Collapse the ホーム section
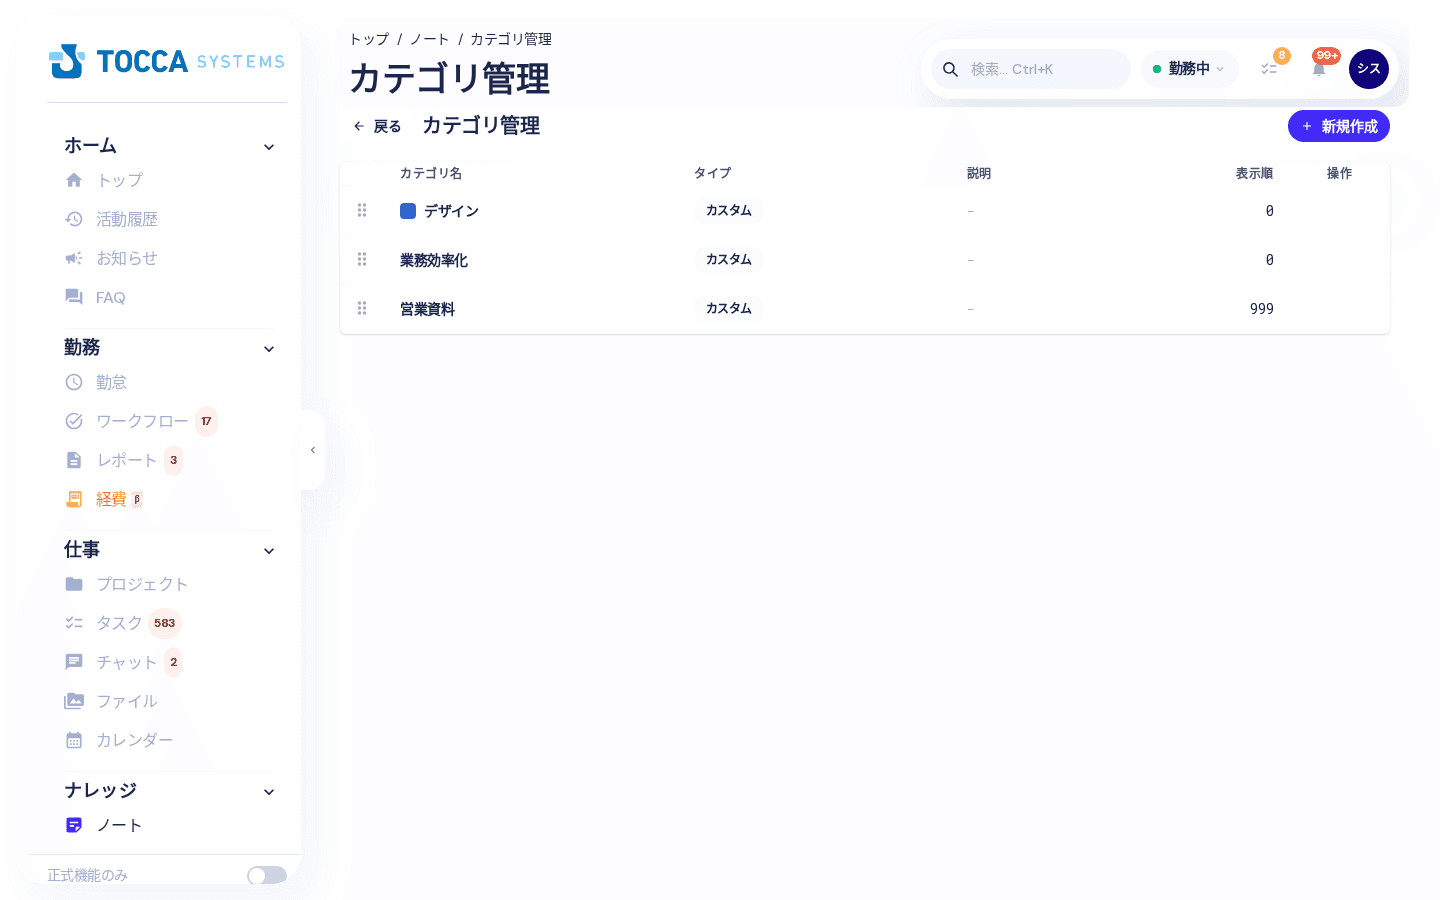This screenshot has width=1440, height=900. click(x=269, y=147)
